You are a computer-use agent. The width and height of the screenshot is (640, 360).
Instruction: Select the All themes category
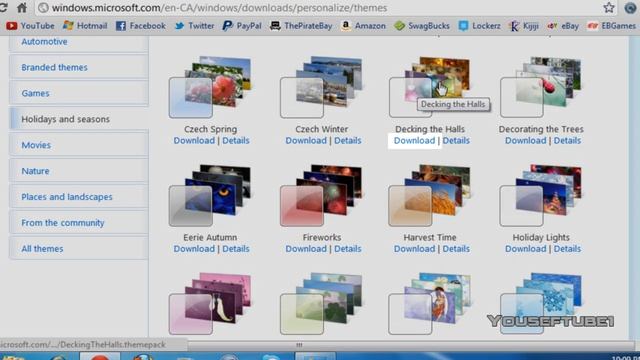pos(79,249)
